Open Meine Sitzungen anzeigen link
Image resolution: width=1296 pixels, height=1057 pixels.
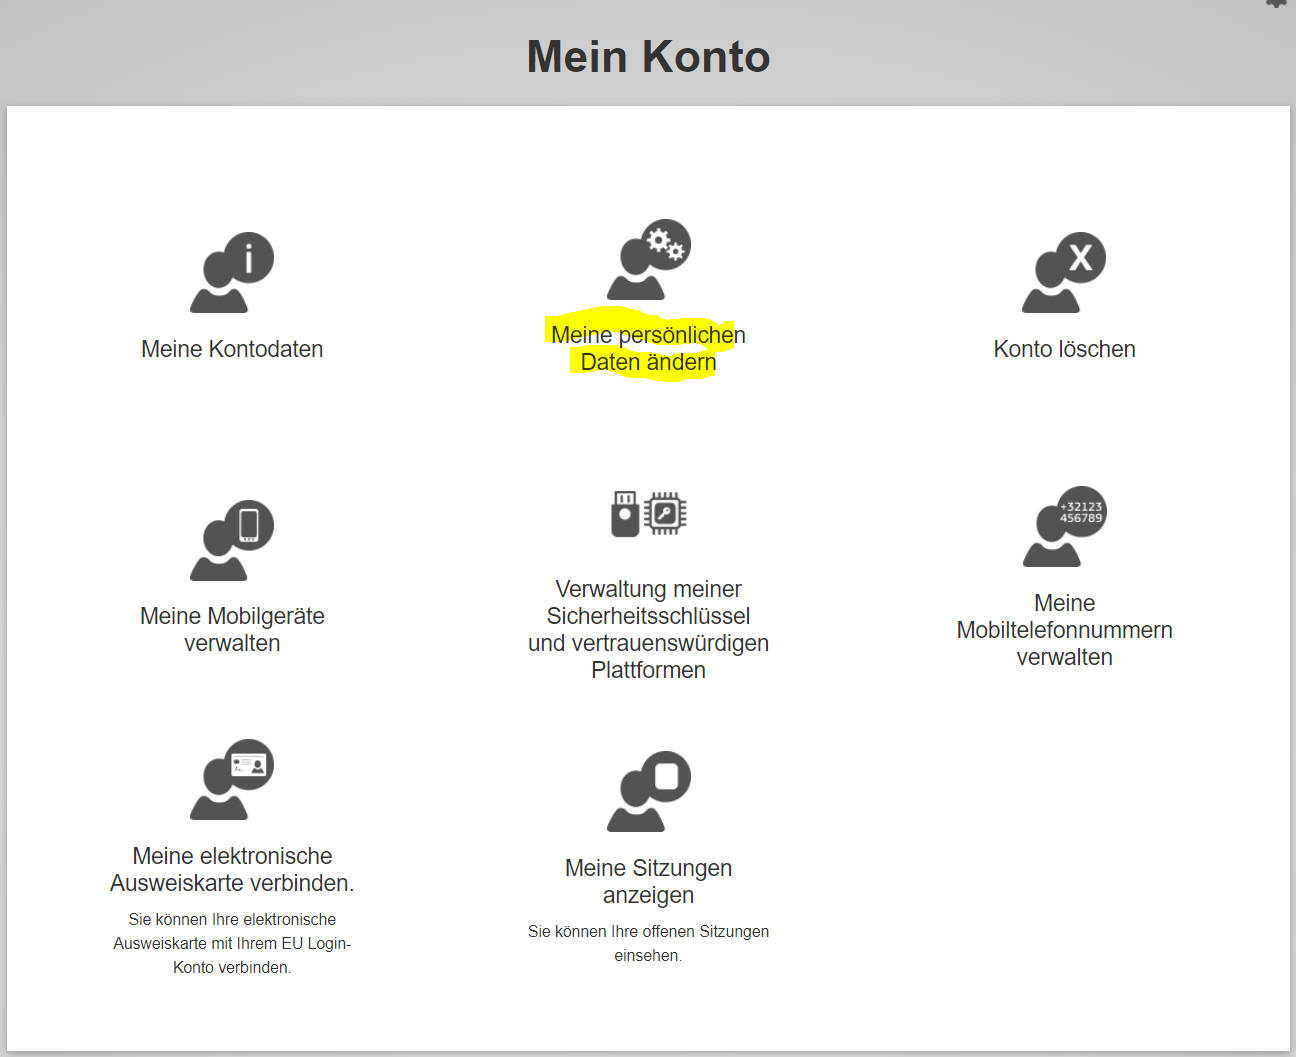(648, 881)
